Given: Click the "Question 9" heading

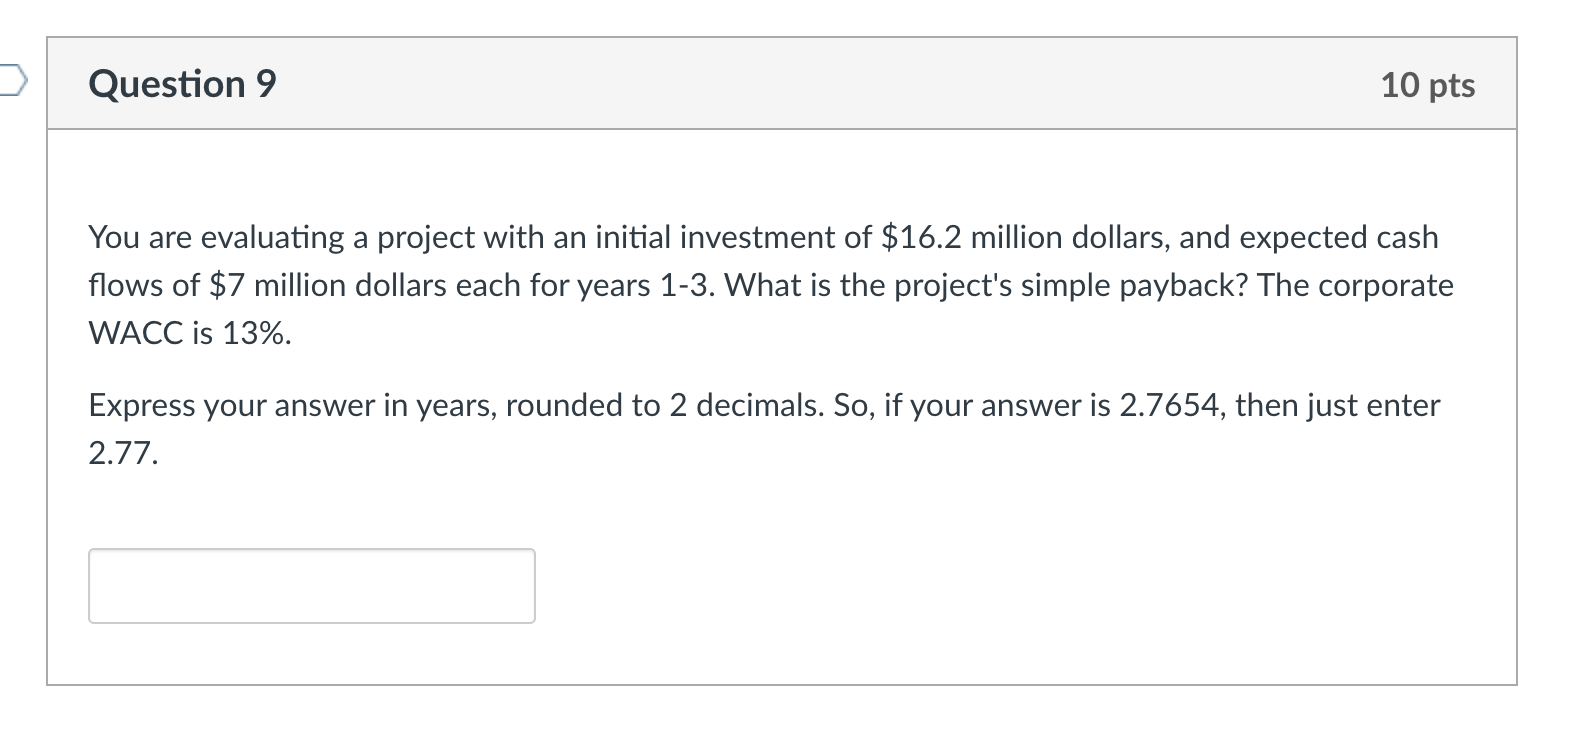Looking at the screenshot, I should pos(182,84).
